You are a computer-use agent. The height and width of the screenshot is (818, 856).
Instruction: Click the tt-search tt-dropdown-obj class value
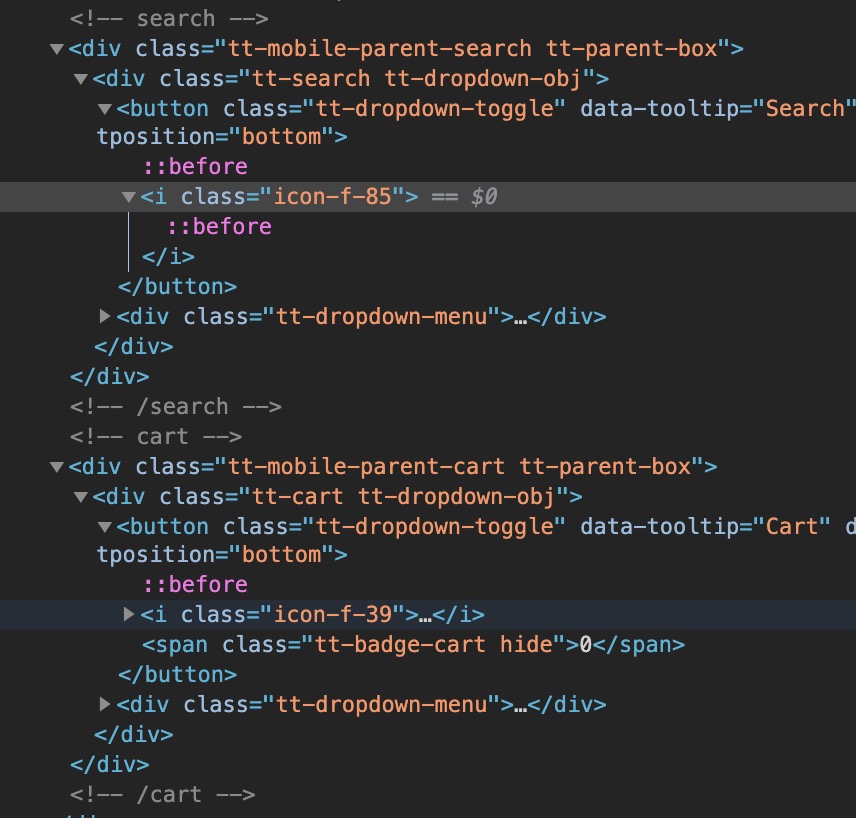coord(417,79)
